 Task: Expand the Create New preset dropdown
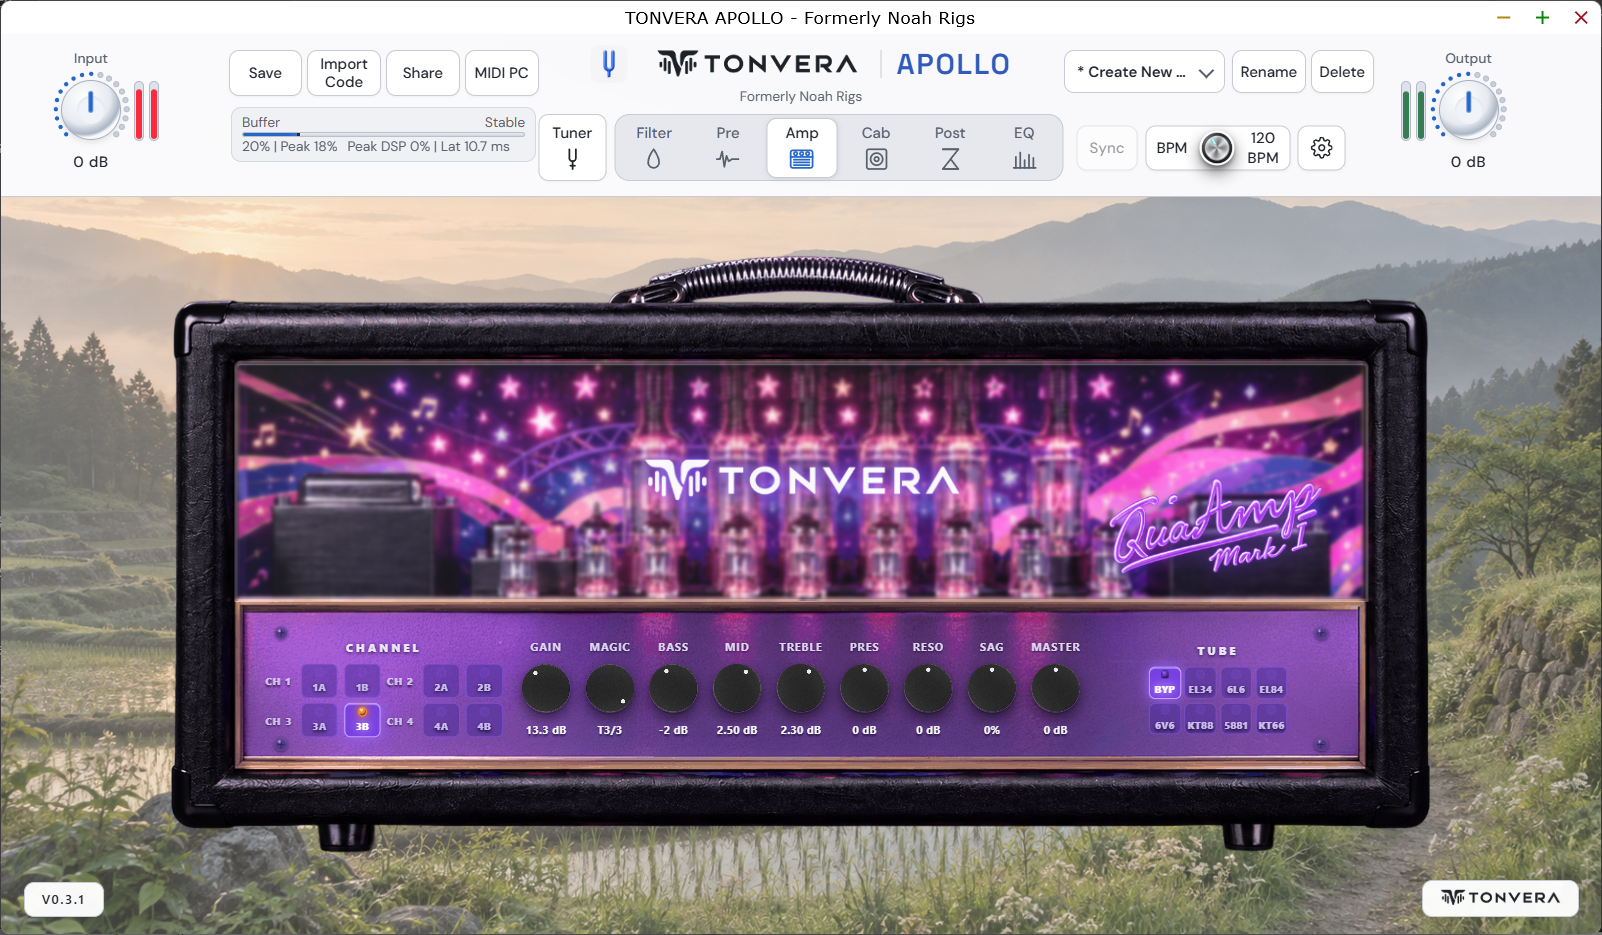point(1144,72)
